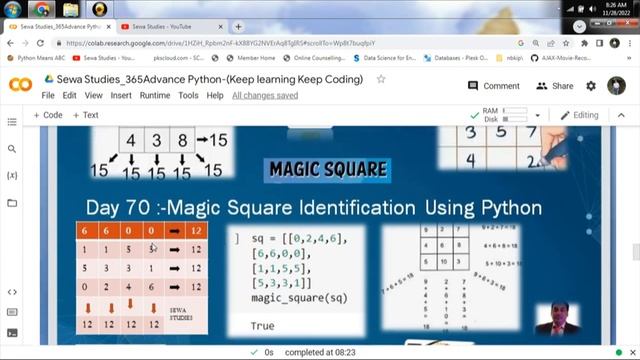This screenshot has width=640, height=360.
Task: Click Windows Start orb
Action: coord(13,9)
